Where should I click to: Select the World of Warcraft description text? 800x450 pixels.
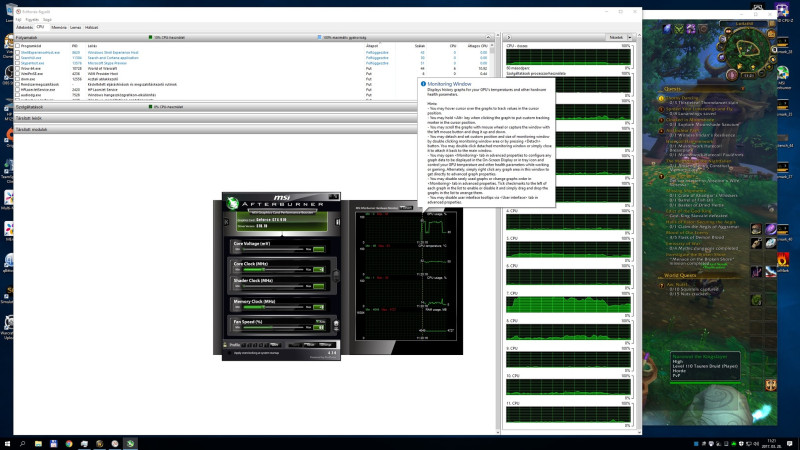102,68
